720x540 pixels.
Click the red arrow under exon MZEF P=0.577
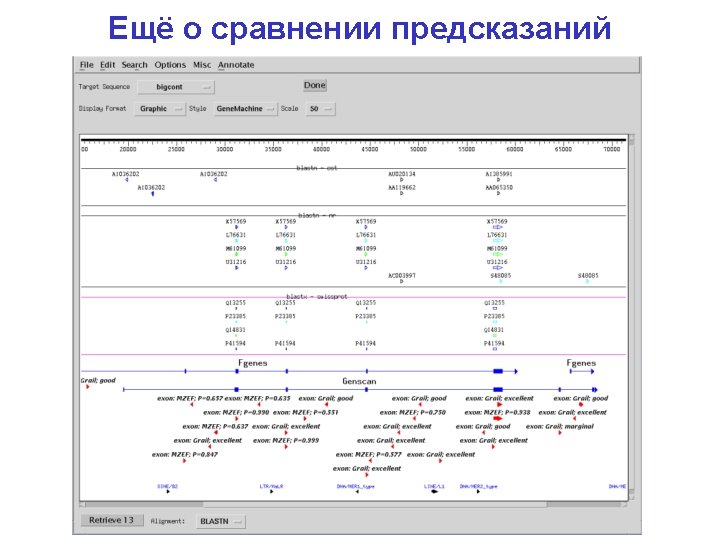click(370, 461)
